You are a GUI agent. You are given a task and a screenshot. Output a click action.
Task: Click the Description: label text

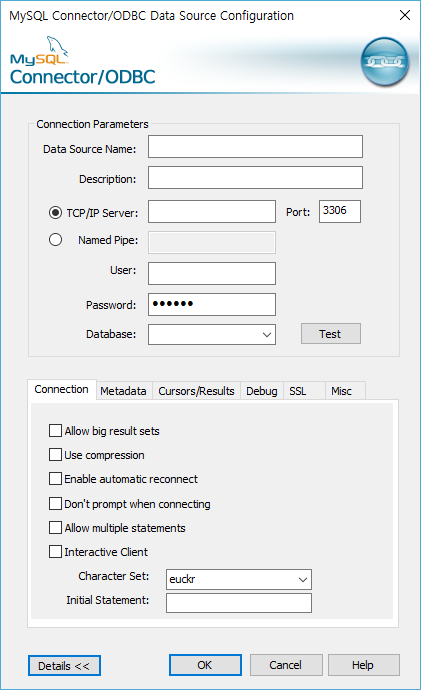tap(108, 179)
